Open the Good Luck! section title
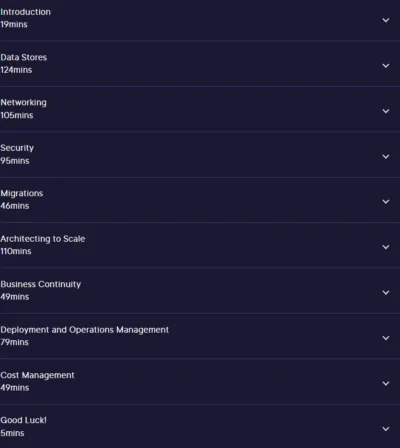400x448 pixels. click(x=23, y=420)
